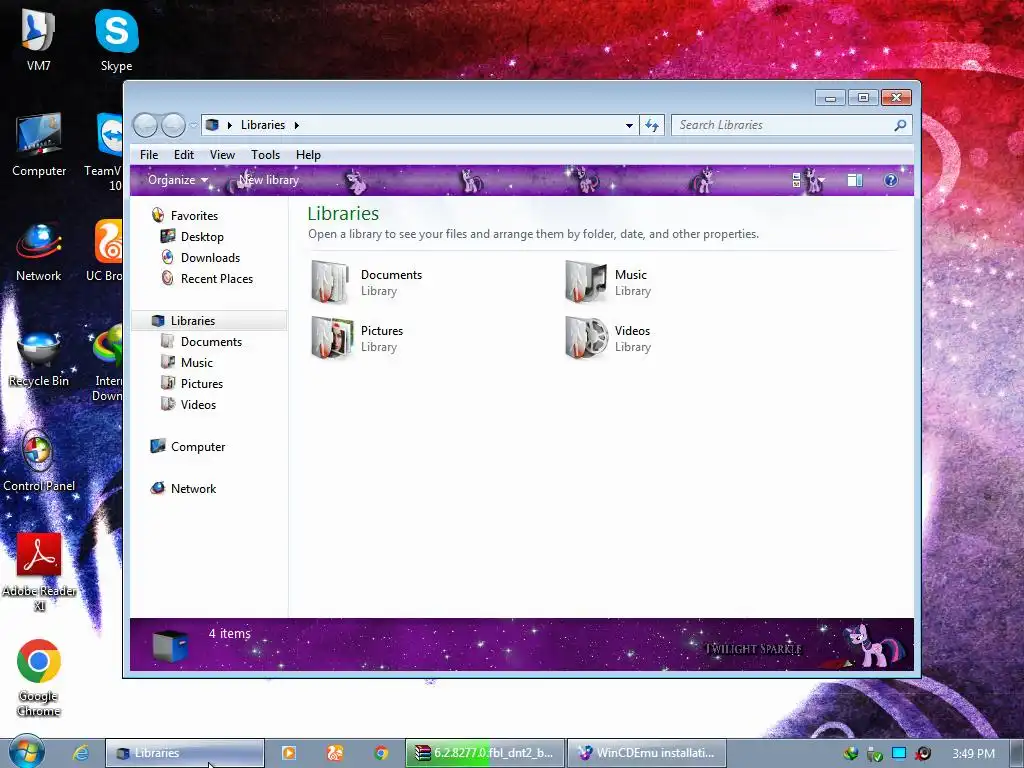Screen dimensions: 1024x768
Task: Open Internet Explorer from taskbar
Action: coord(81,753)
